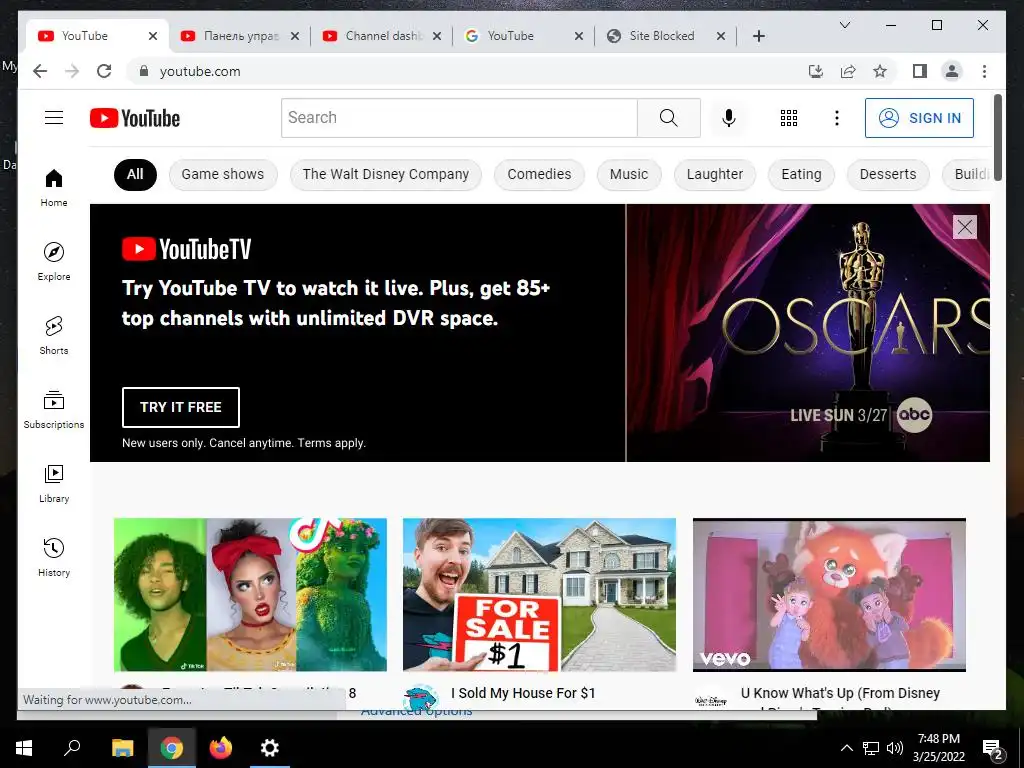Open History in the sidebar
The width and height of the screenshot is (1024, 768).
click(x=54, y=557)
